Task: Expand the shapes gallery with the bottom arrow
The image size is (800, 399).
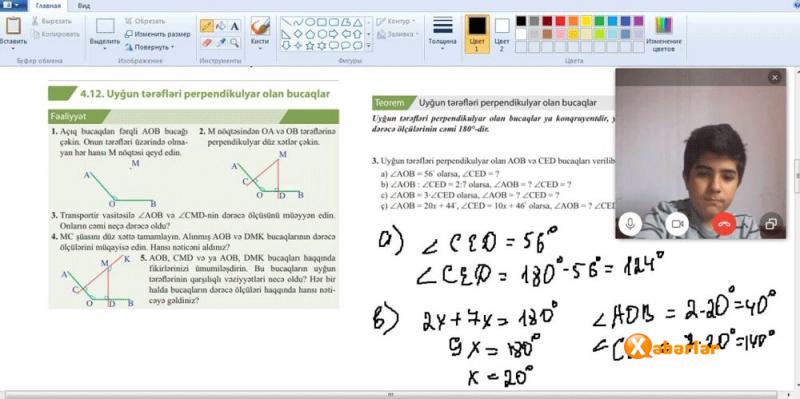Action: [369, 45]
